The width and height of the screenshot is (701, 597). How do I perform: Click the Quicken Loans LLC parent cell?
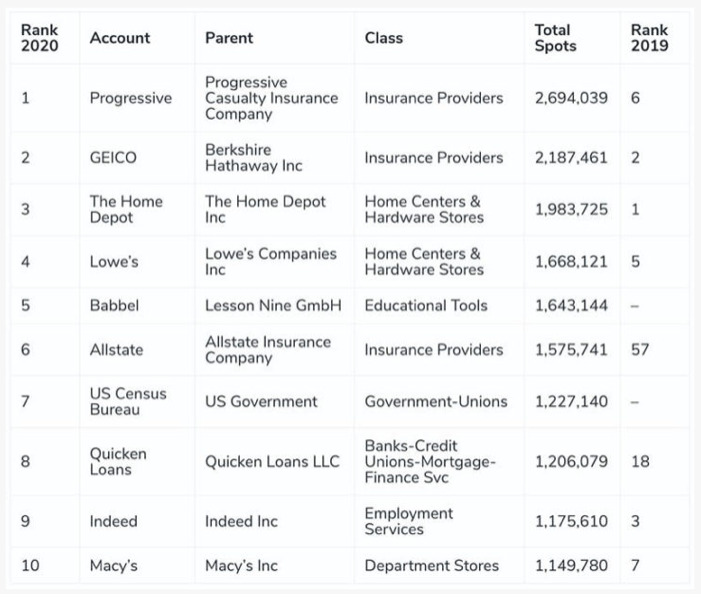[272, 462]
